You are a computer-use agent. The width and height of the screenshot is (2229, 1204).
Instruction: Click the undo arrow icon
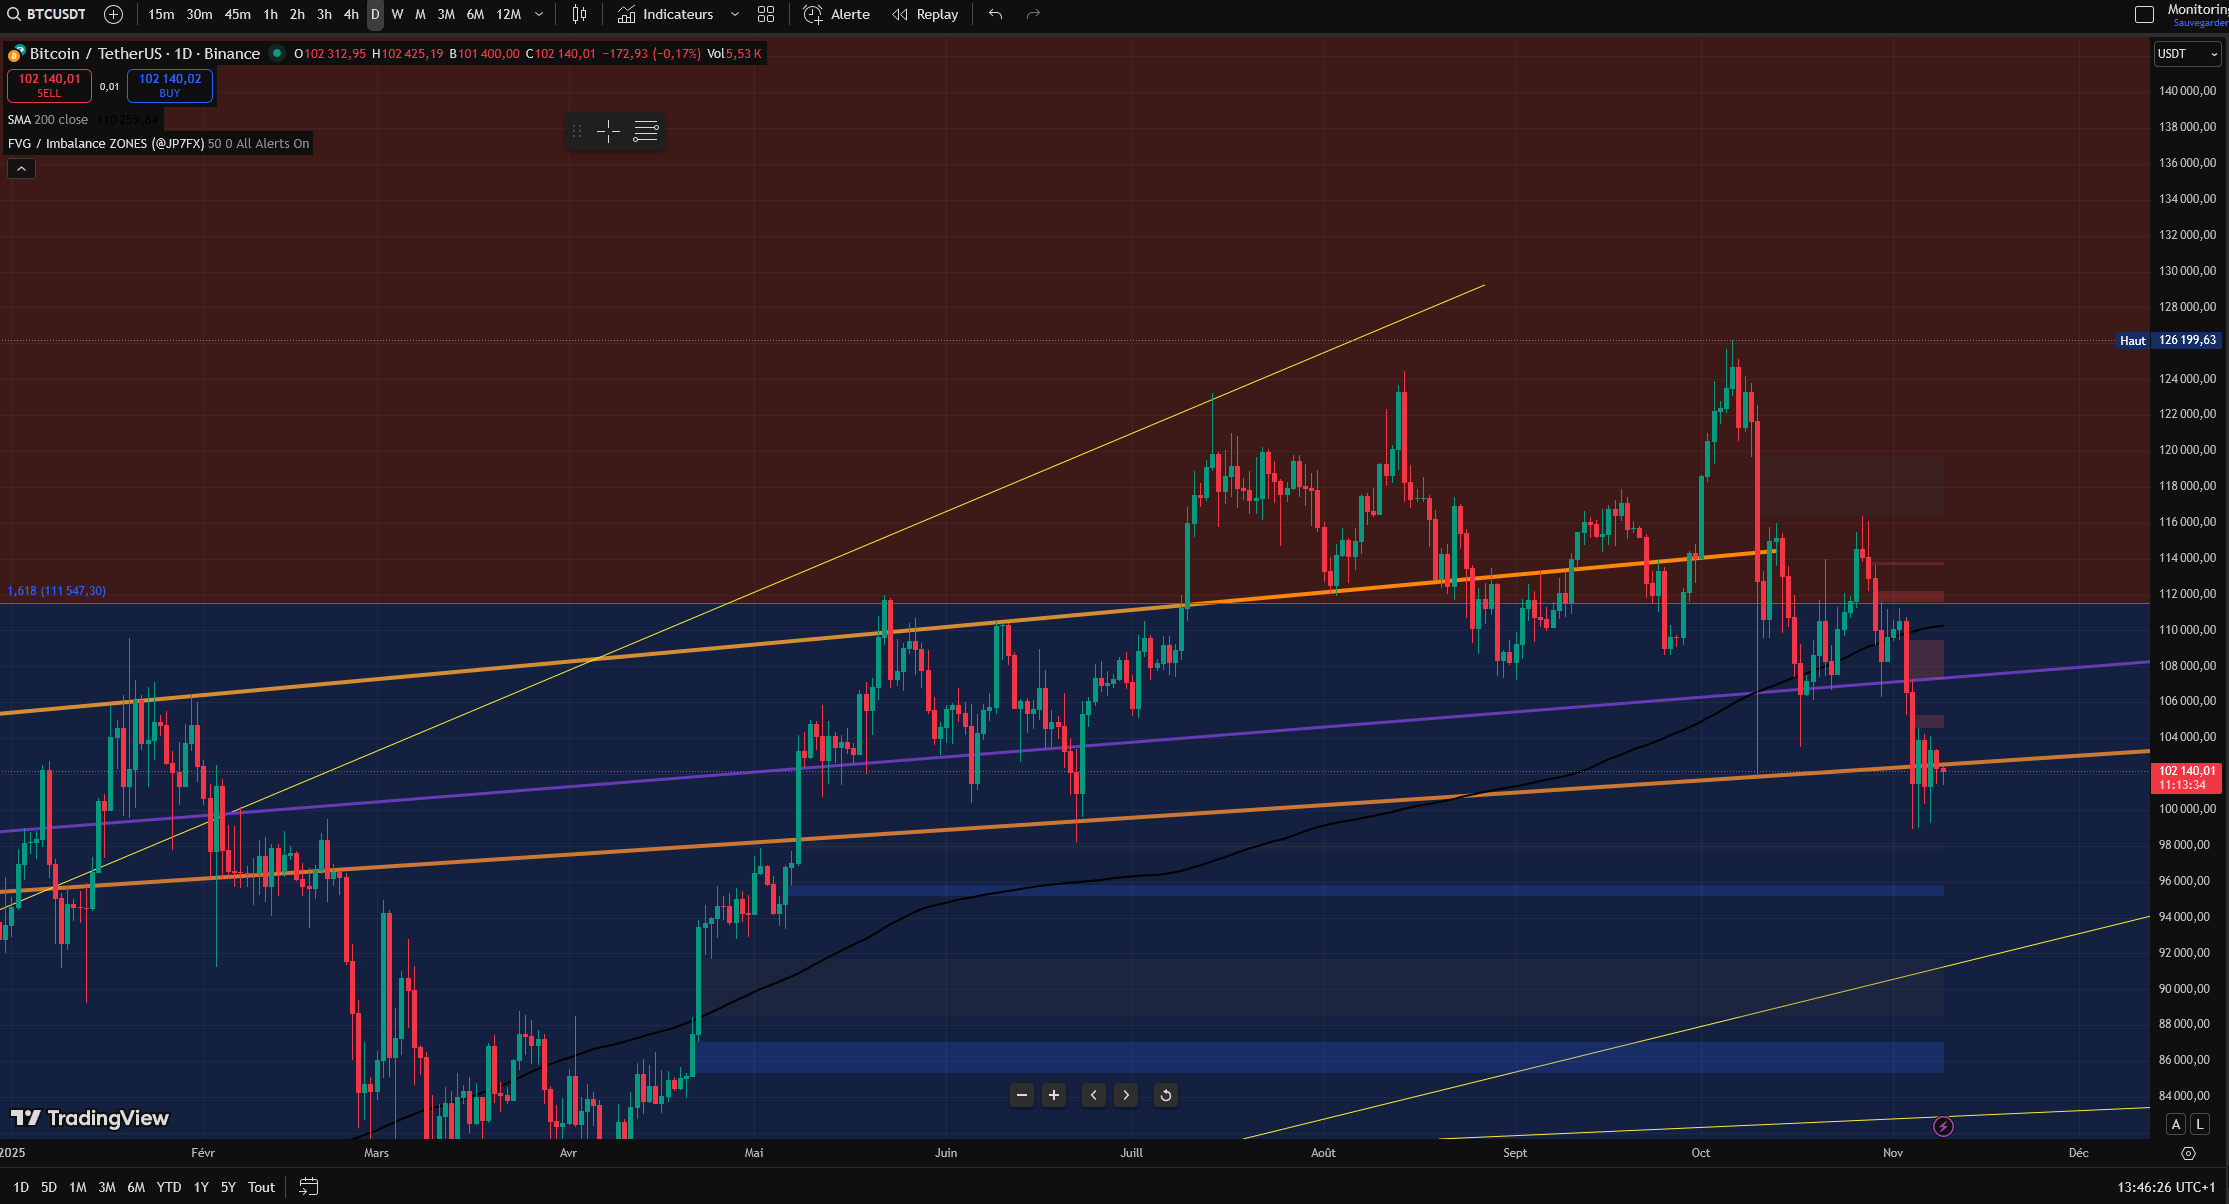(x=995, y=14)
